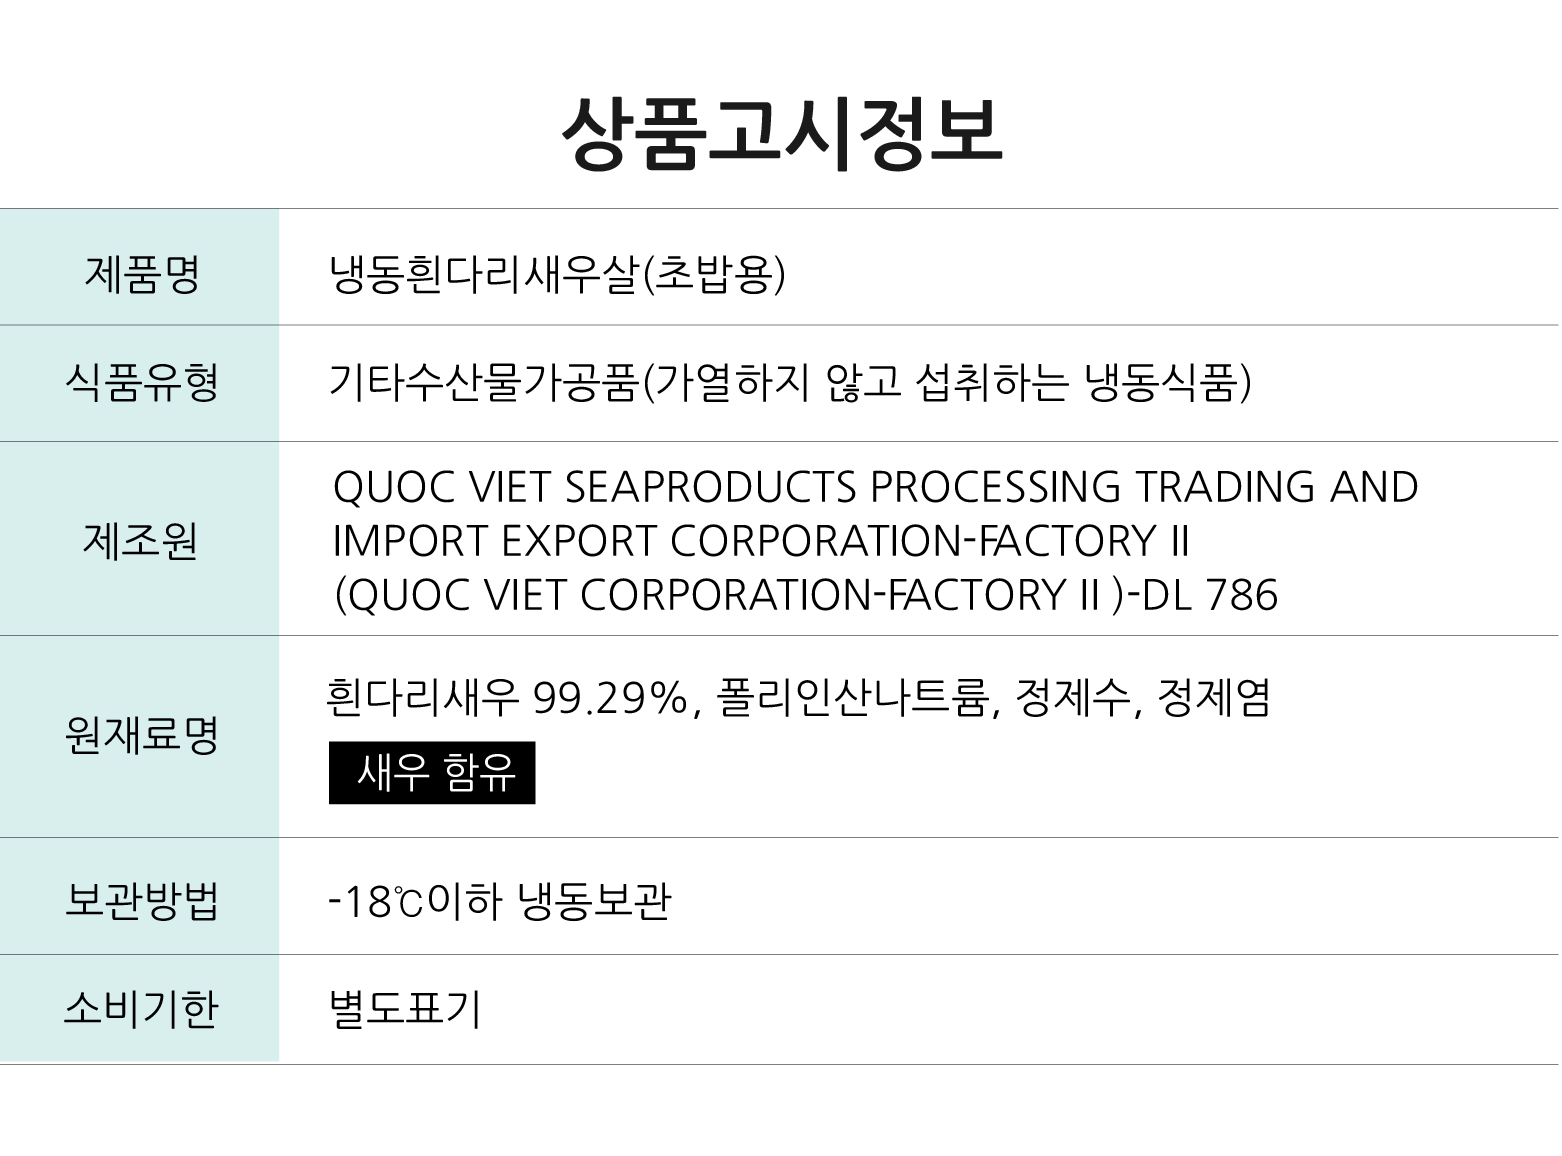Click the black 새우 함유 allergen badge
This screenshot has height=1156, width=1562.
click(x=432, y=772)
